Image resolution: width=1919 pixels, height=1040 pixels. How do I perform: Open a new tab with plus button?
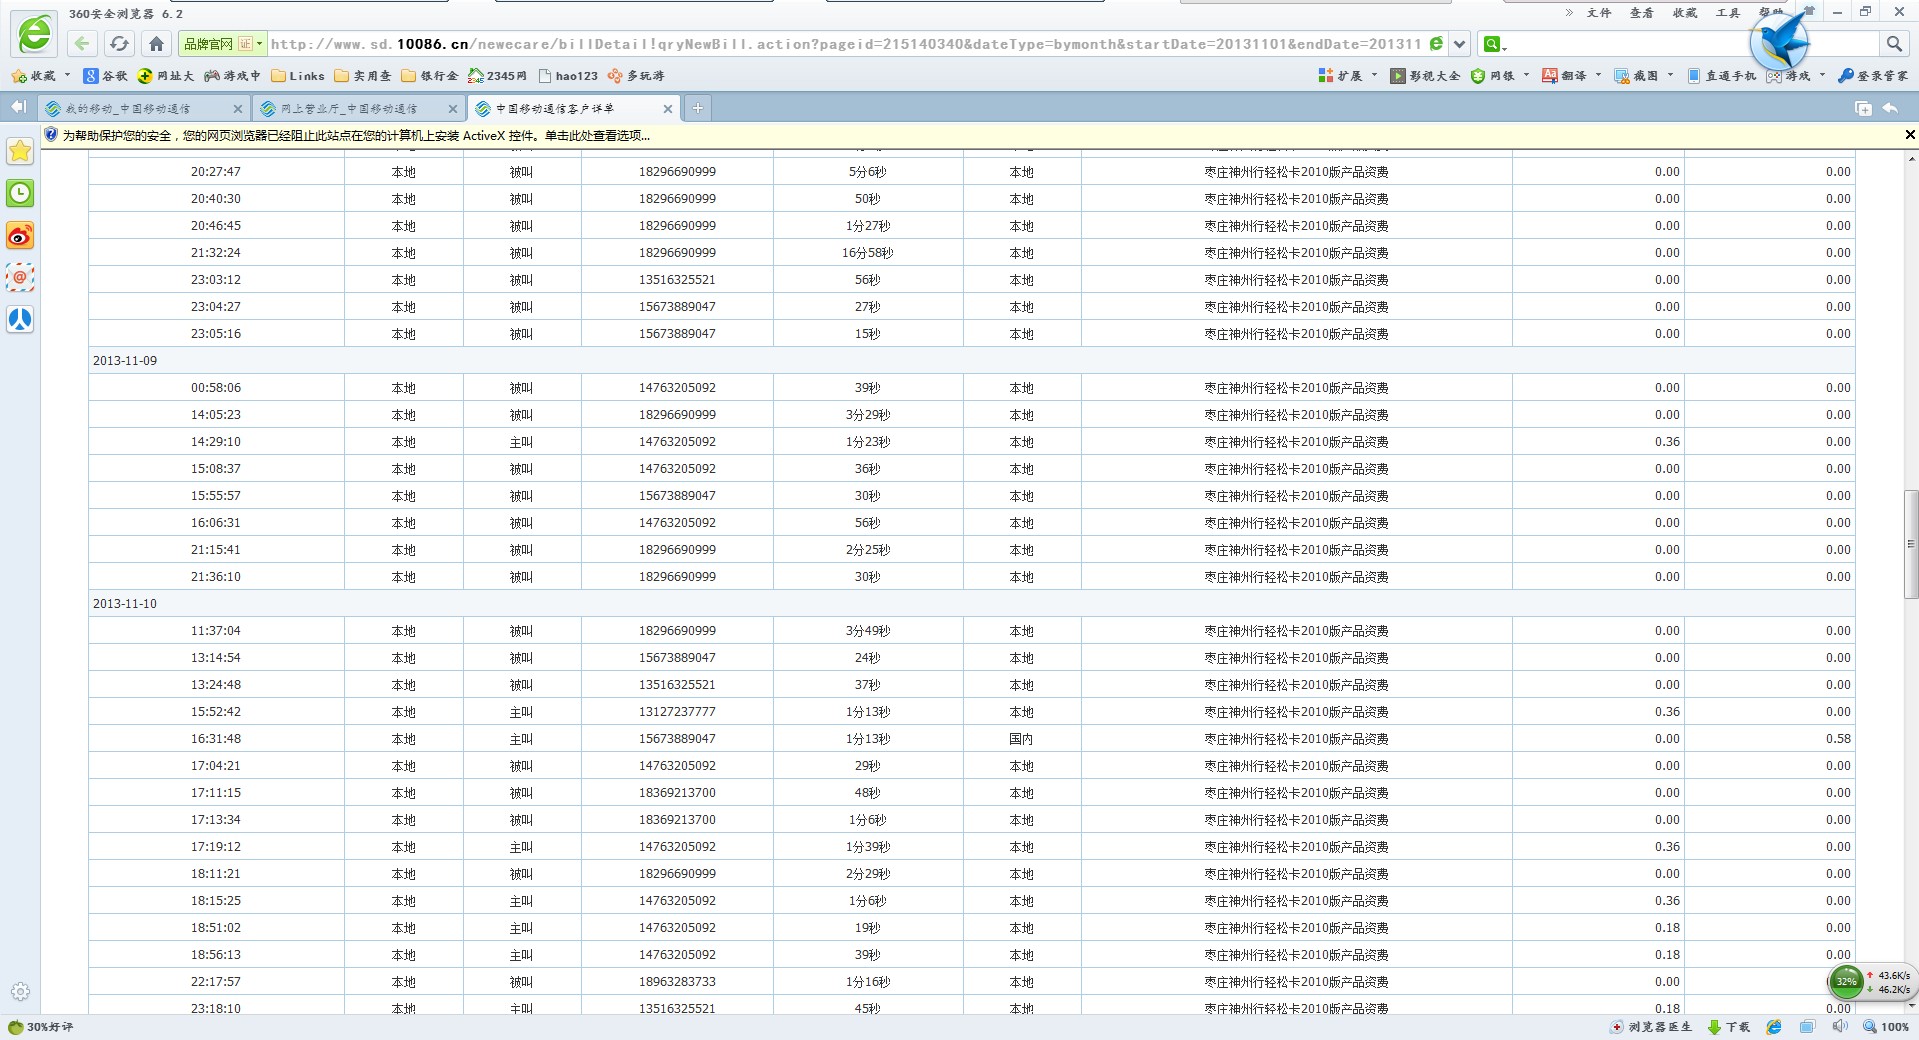[x=697, y=108]
